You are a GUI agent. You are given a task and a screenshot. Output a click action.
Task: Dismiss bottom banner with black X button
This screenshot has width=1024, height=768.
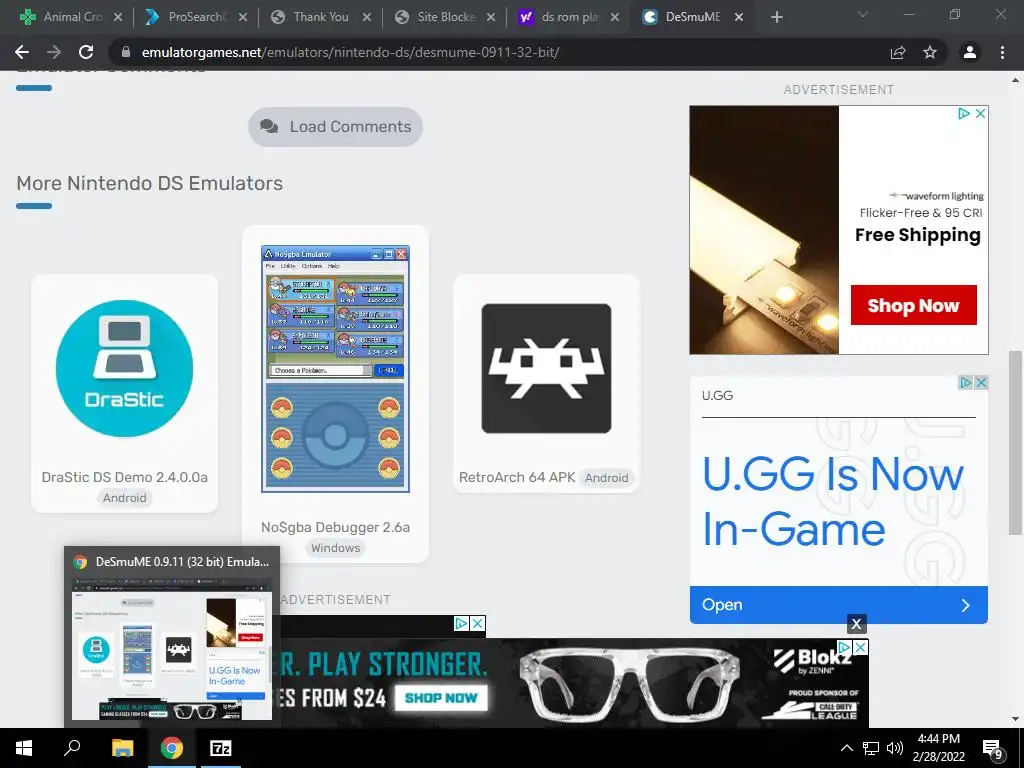coord(856,624)
